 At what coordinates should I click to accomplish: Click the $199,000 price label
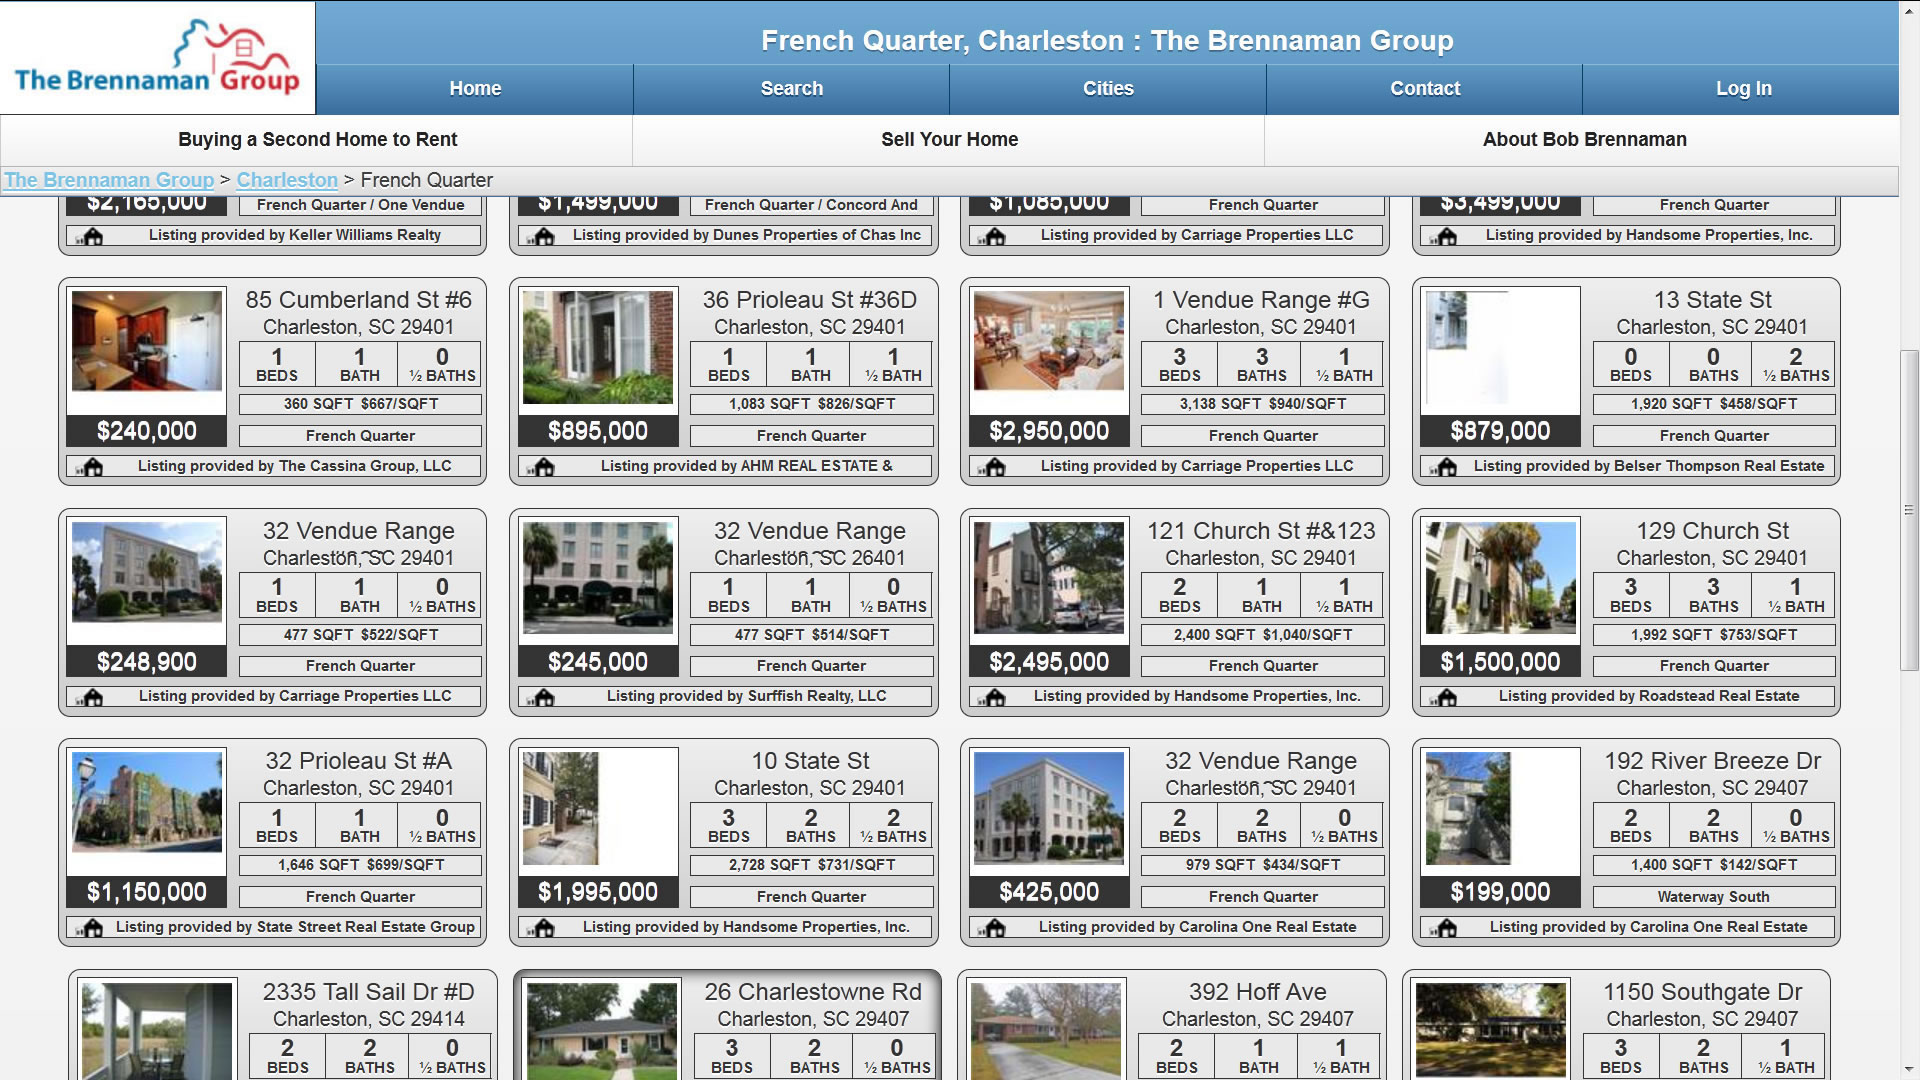click(1500, 892)
